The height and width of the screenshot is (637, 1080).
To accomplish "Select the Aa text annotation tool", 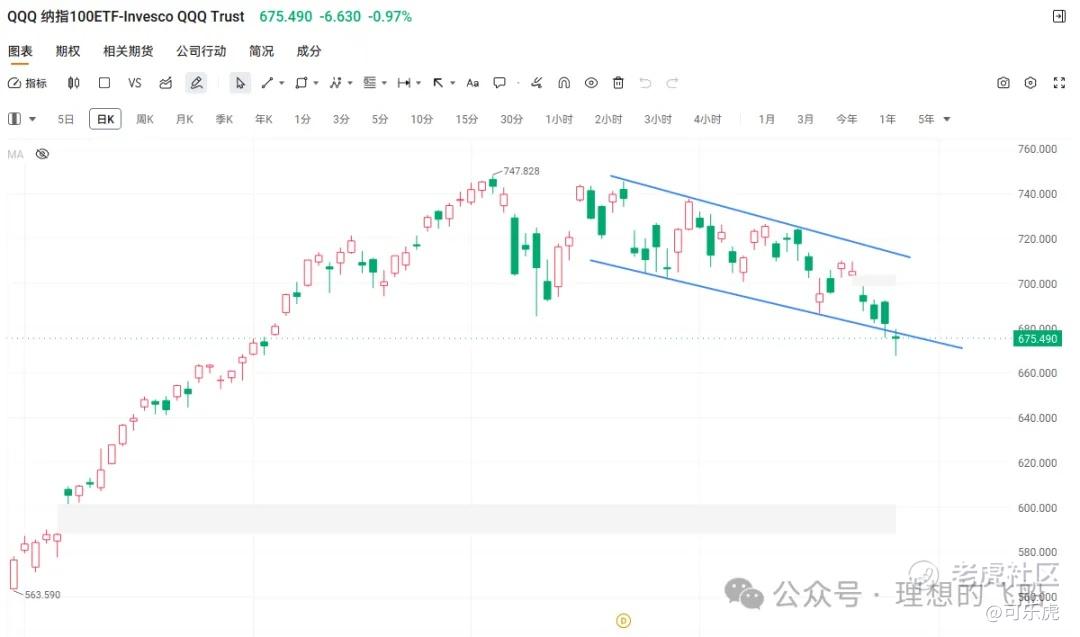I will point(472,83).
